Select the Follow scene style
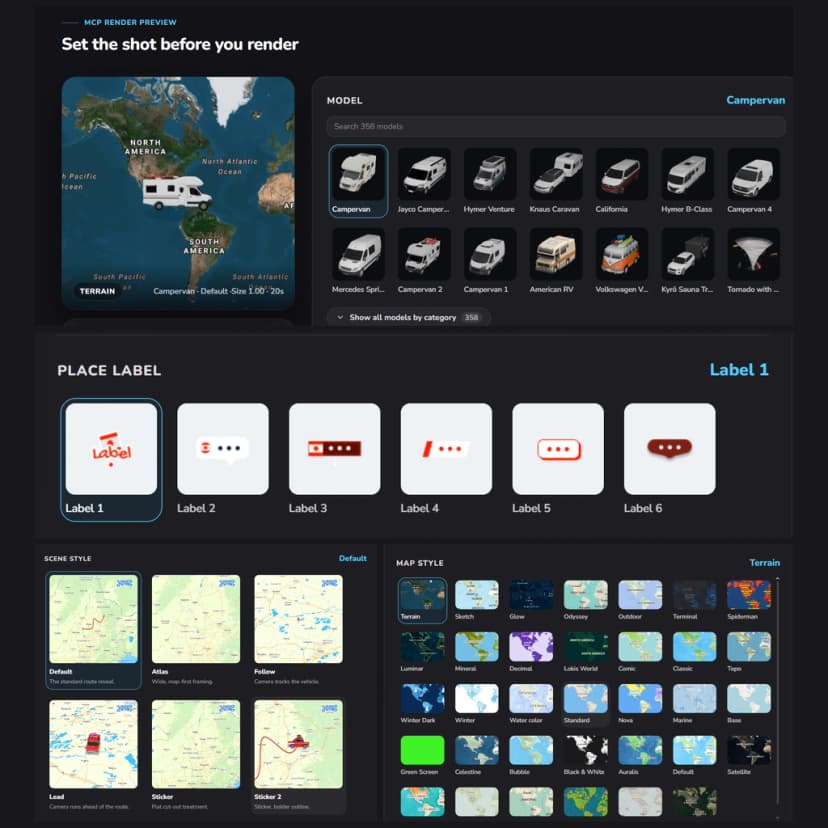Image resolution: width=828 pixels, height=828 pixels. 298,619
